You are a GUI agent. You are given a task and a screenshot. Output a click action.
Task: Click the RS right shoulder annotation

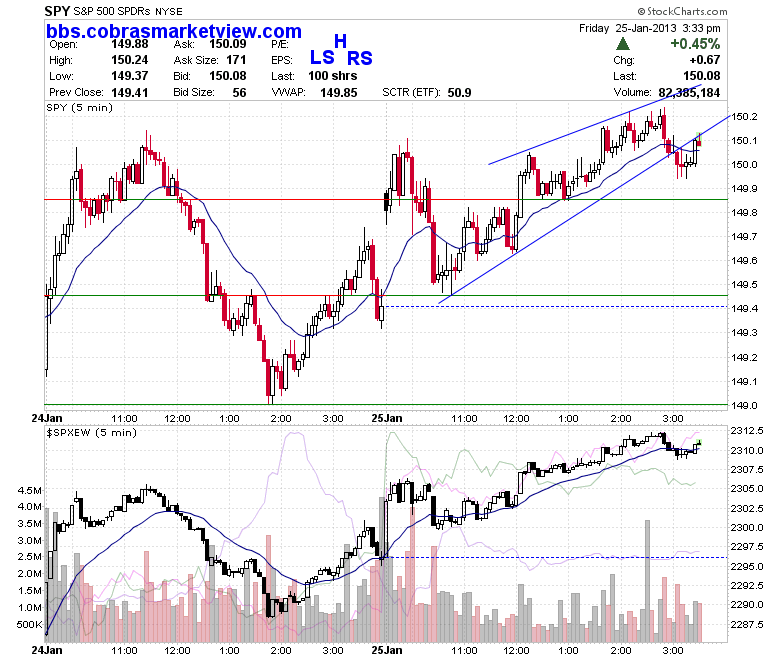pyautogui.click(x=360, y=59)
